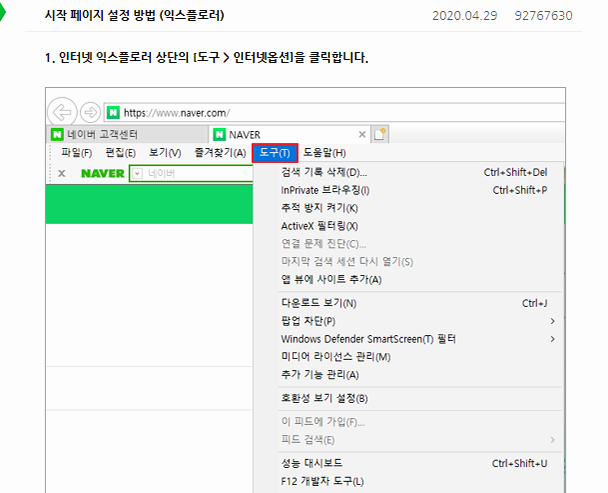Click the browser back arrow button

click(62, 112)
